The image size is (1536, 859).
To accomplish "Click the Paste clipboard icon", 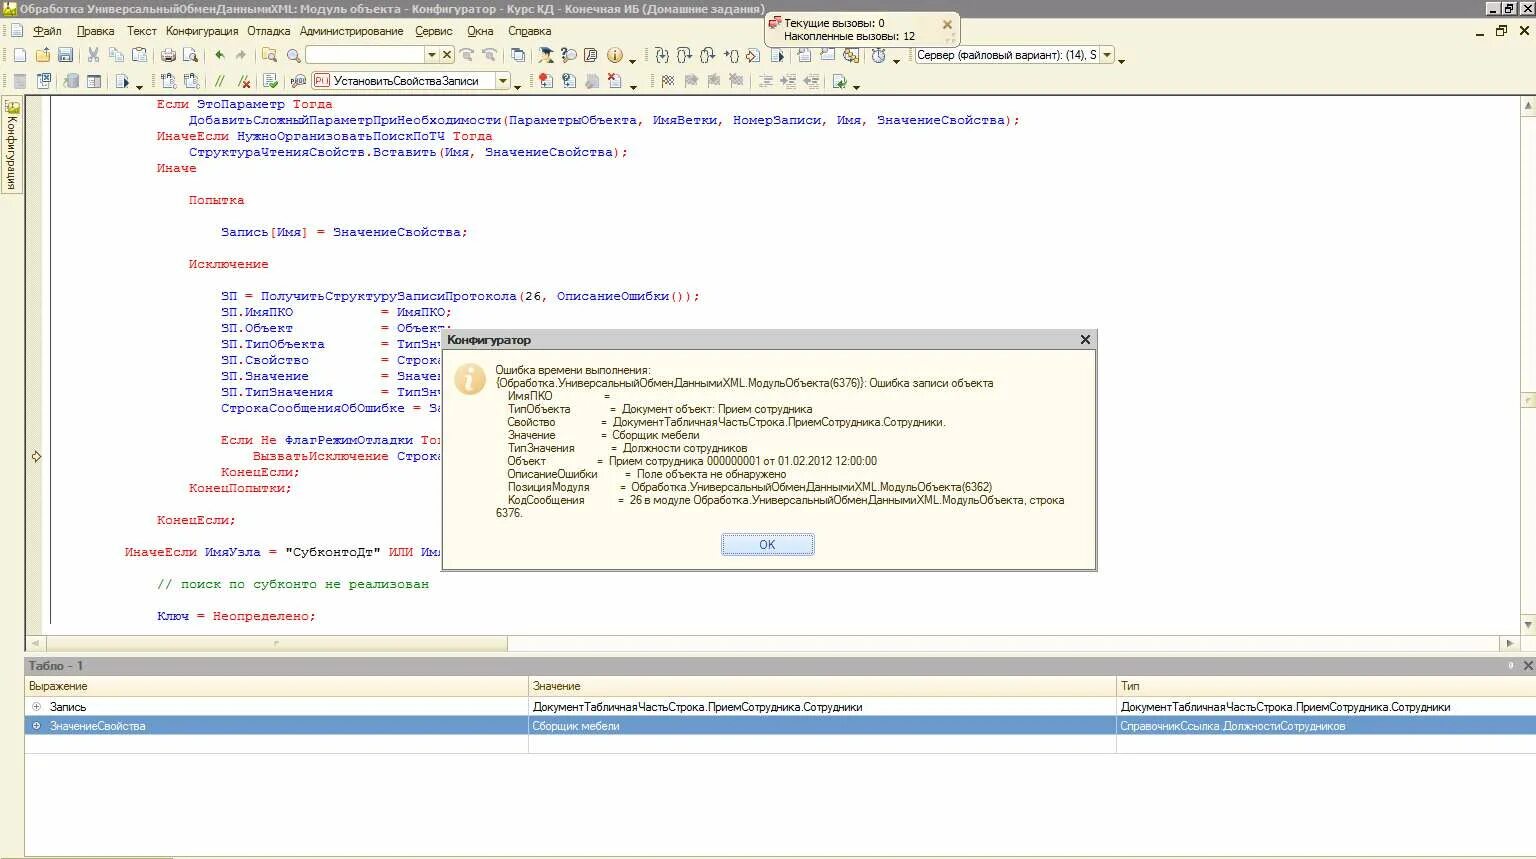I will click(x=139, y=55).
